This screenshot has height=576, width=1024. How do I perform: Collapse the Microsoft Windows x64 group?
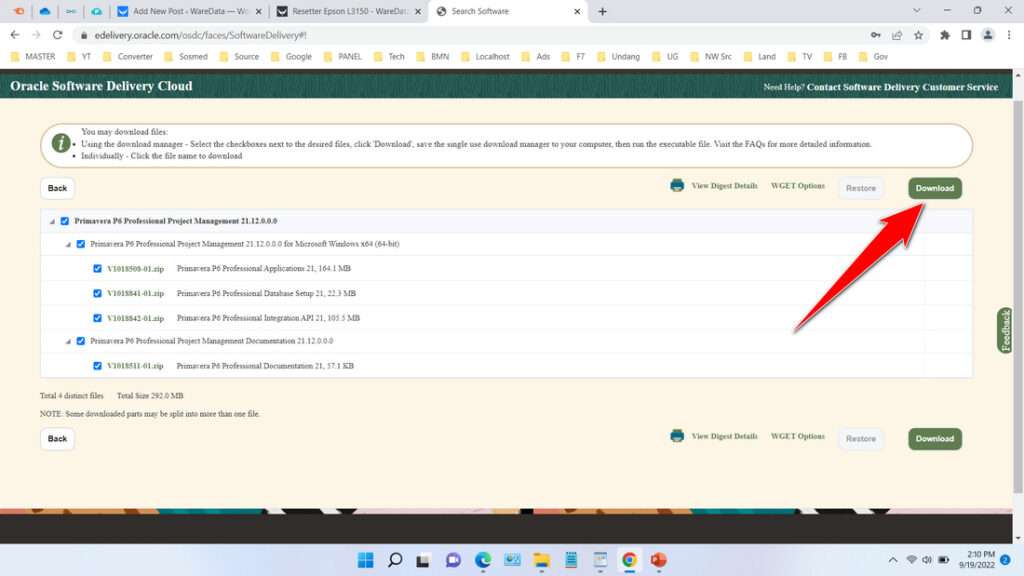[x=68, y=245]
